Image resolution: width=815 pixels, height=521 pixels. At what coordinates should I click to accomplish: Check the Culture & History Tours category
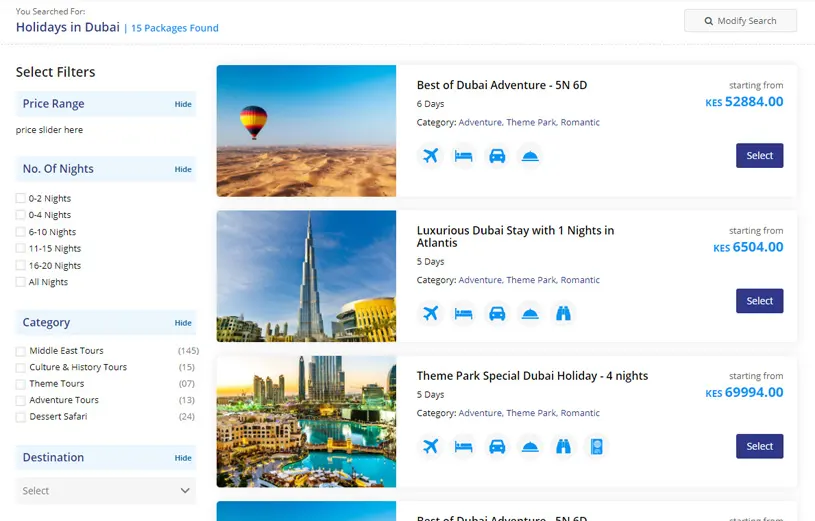click(x=21, y=368)
